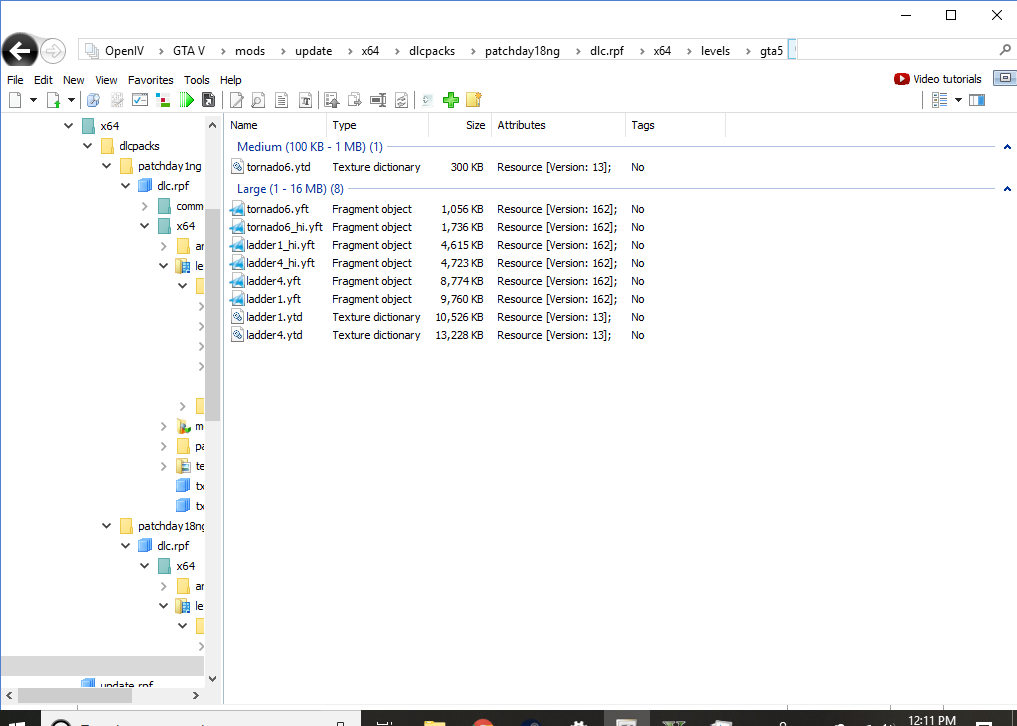This screenshot has width=1017, height=726.
Task: Open the Tools menu
Action: click(197, 80)
